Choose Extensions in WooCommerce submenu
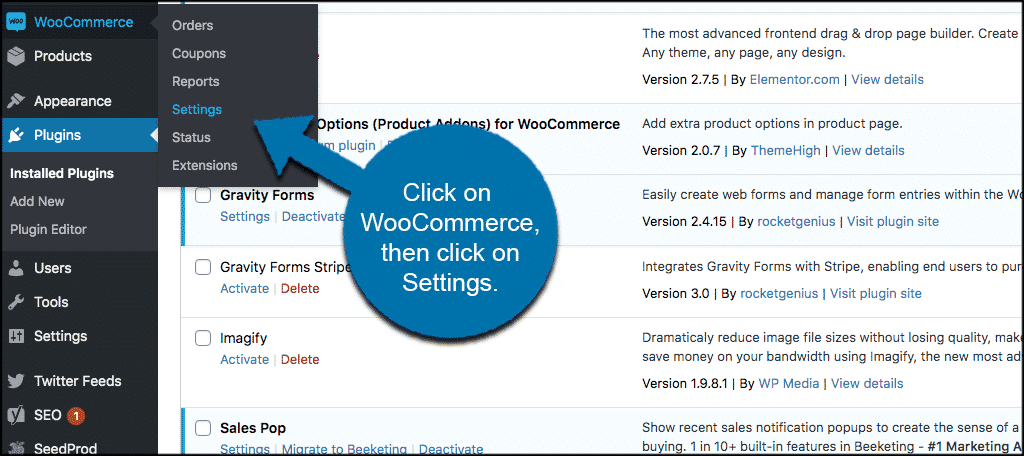 point(205,166)
